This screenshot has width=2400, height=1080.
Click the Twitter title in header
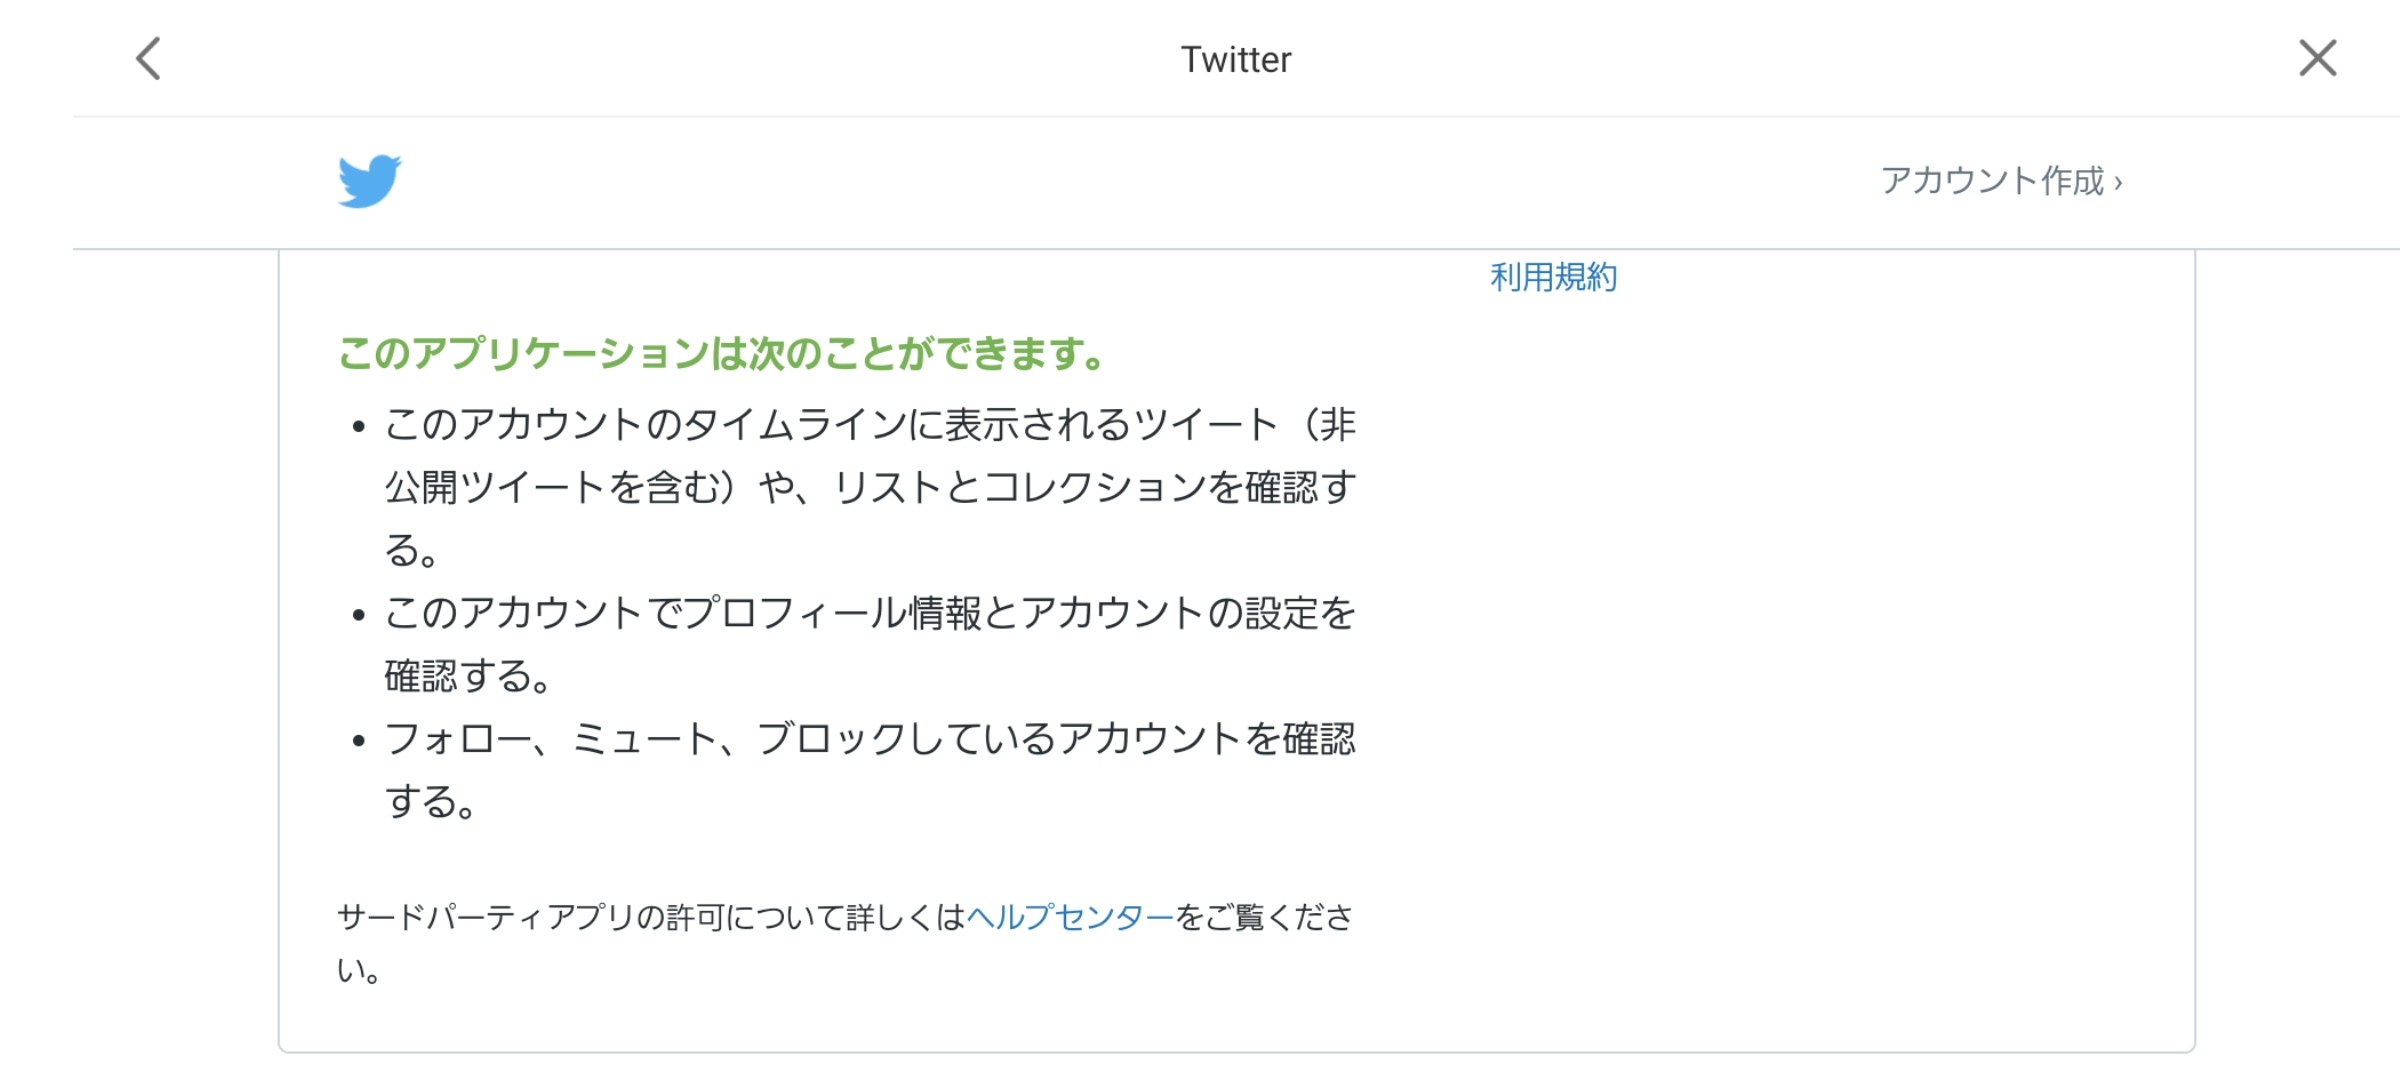coord(1236,59)
